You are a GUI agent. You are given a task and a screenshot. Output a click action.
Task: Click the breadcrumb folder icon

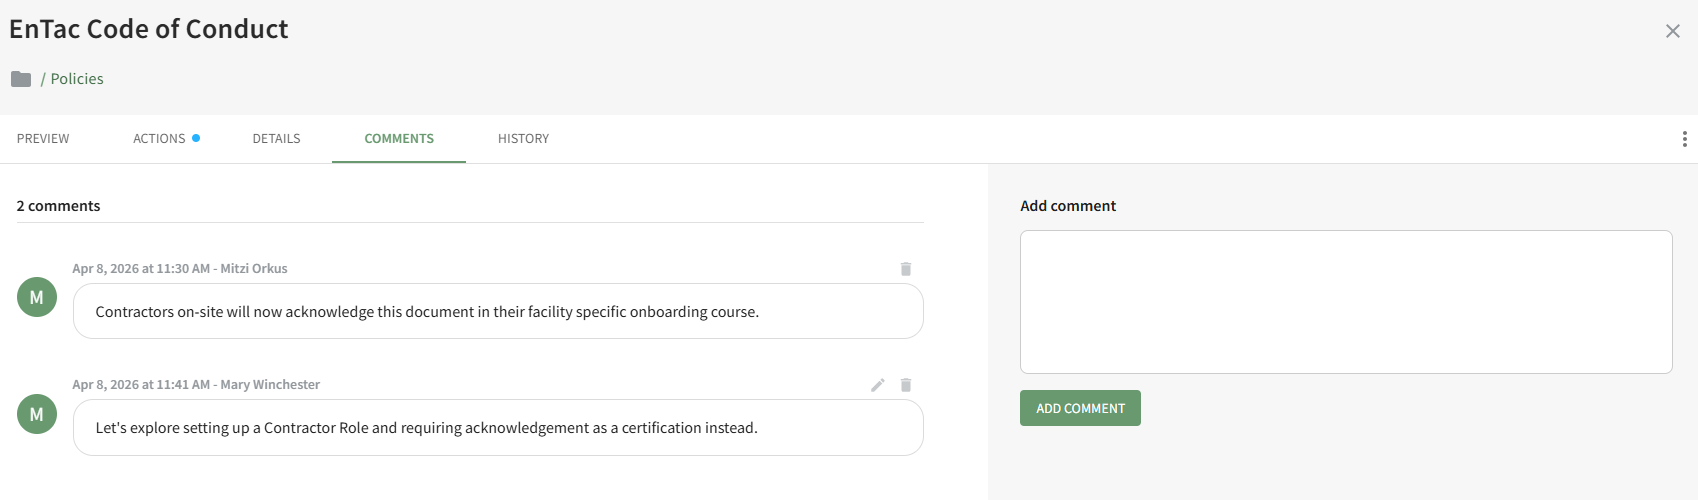click(21, 79)
